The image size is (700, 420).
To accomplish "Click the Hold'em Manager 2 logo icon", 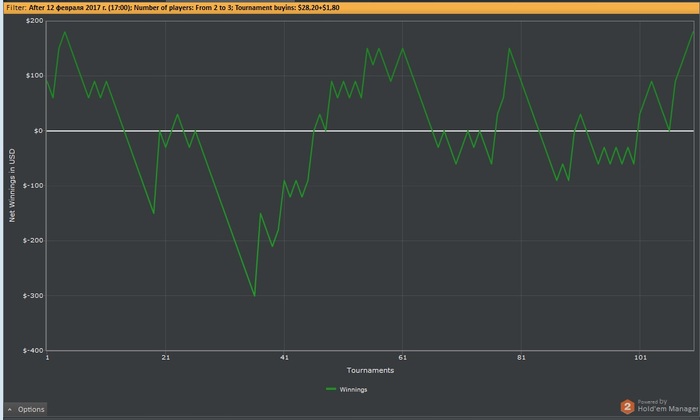I will coord(627,407).
